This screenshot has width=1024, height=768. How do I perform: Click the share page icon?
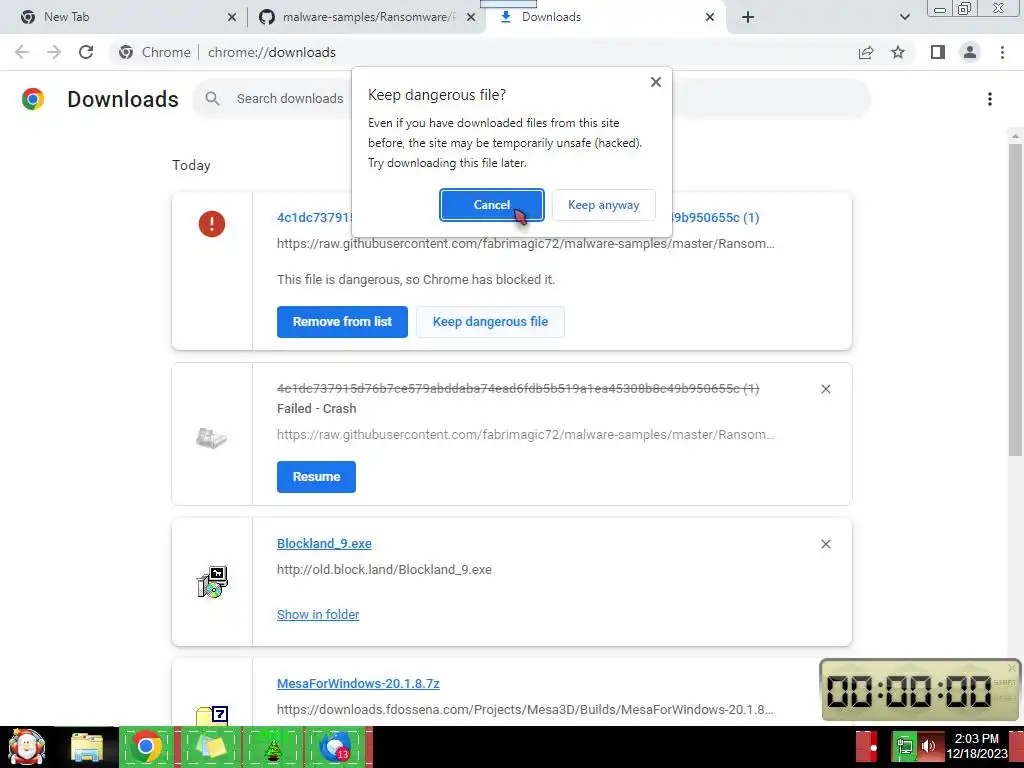tap(866, 52)
